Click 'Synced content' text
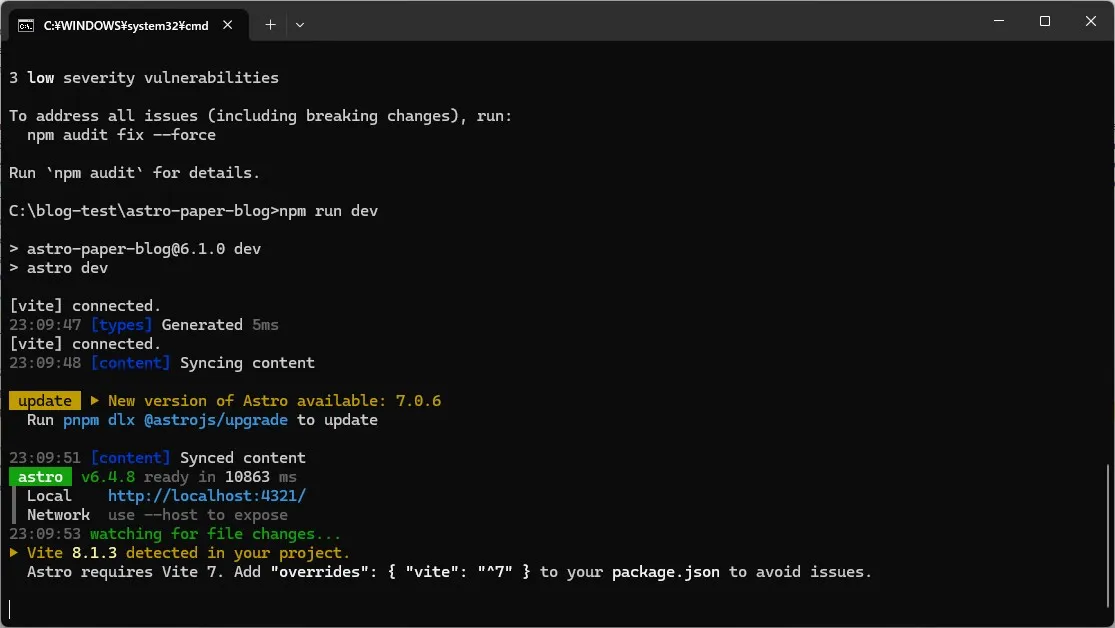Image resolution: width=1115 pixels, height=628 pixels. [x=243, y=457]
